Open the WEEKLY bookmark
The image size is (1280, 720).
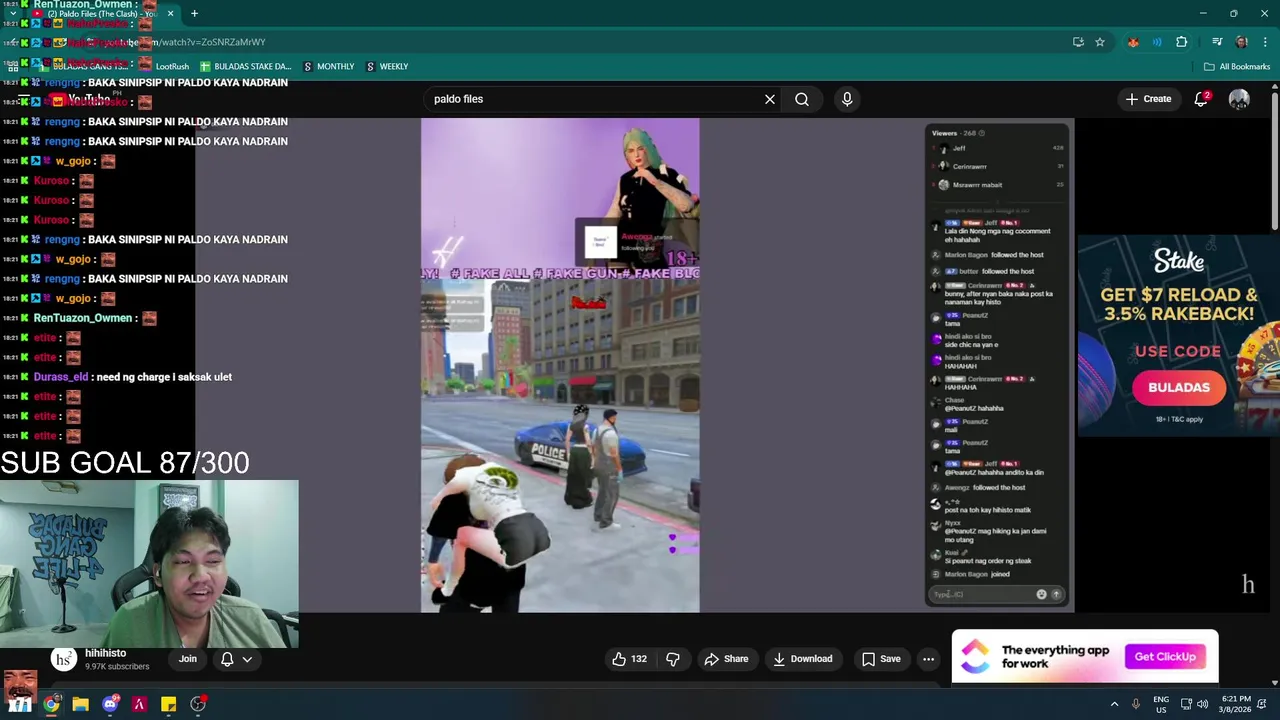(x=386, y=67)
